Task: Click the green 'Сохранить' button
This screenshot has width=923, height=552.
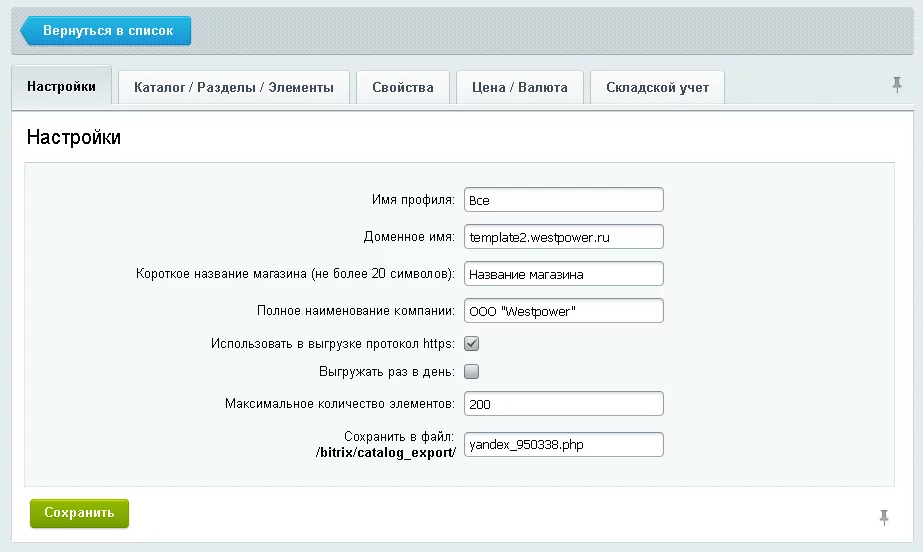Action: pos(79,513)
